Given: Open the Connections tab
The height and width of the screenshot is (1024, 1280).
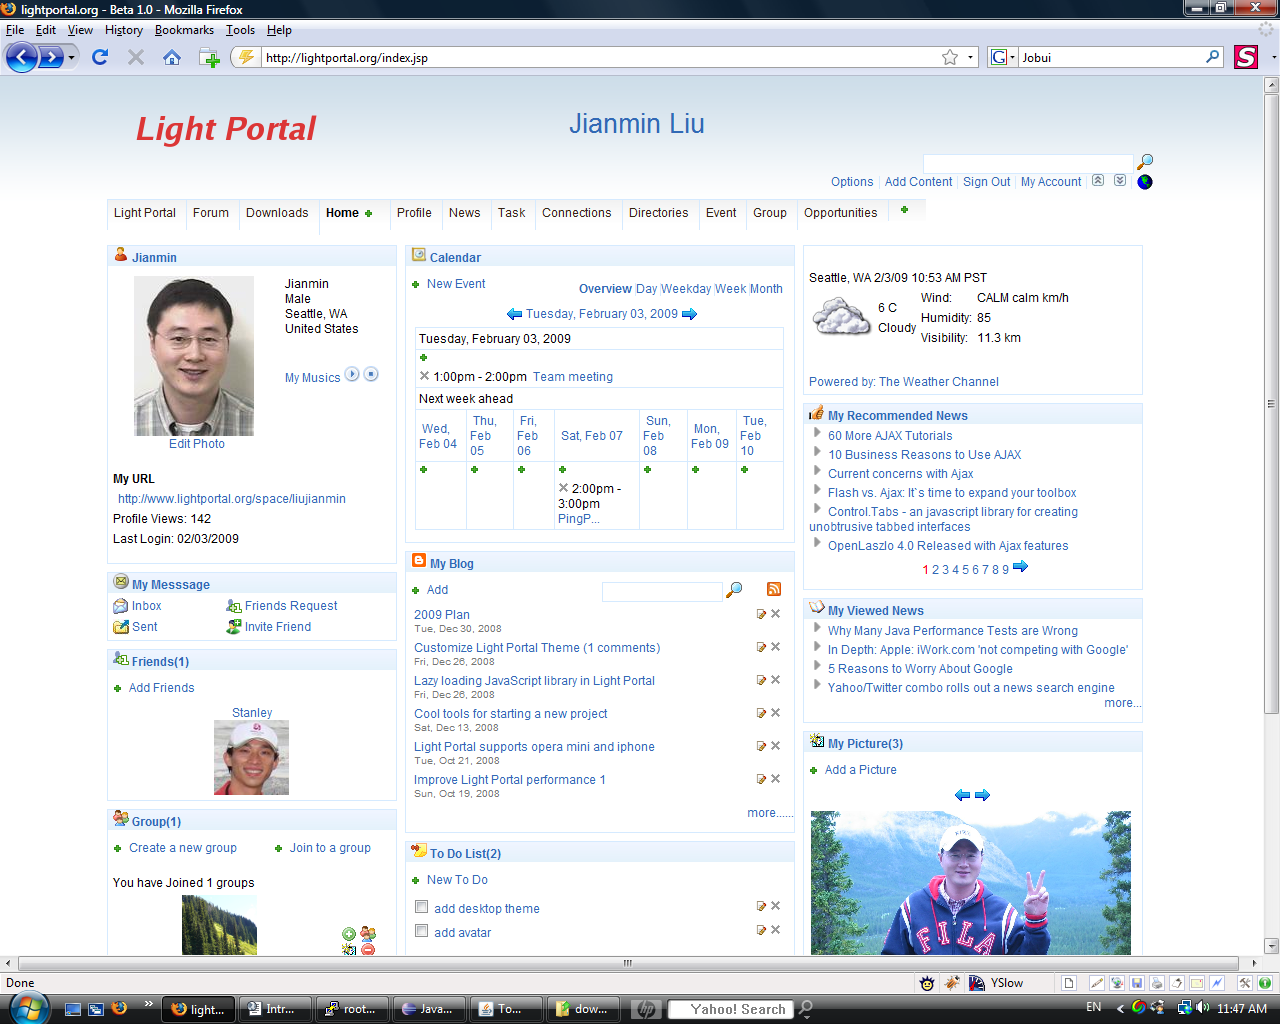Looking at the screenshot, I should coord(576,213).
